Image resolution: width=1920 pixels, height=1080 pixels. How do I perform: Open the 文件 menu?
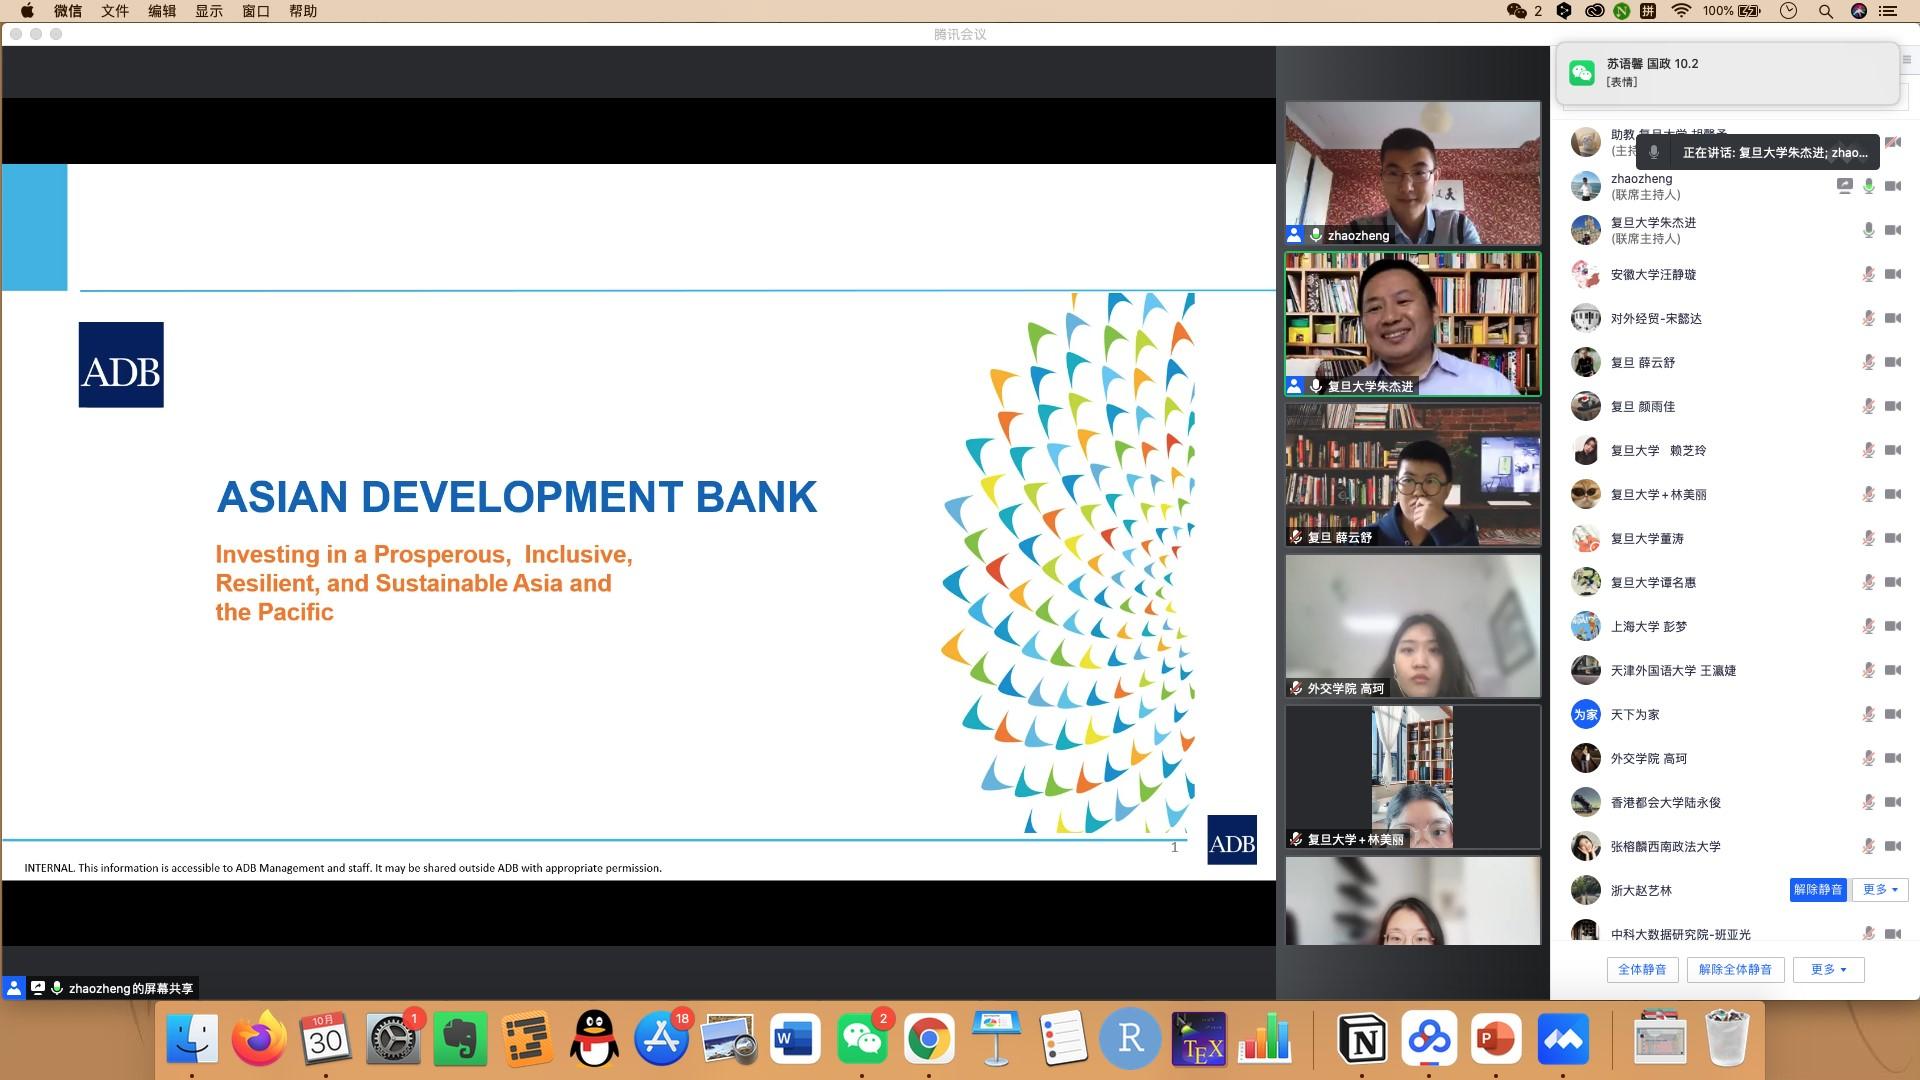coord(115,11)
